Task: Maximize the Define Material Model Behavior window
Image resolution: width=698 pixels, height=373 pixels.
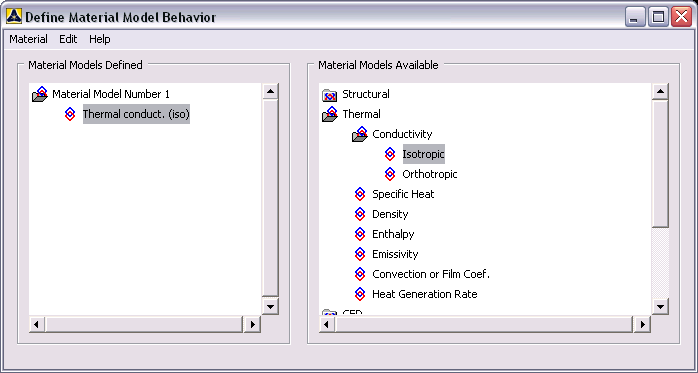Action: [658, 17]
